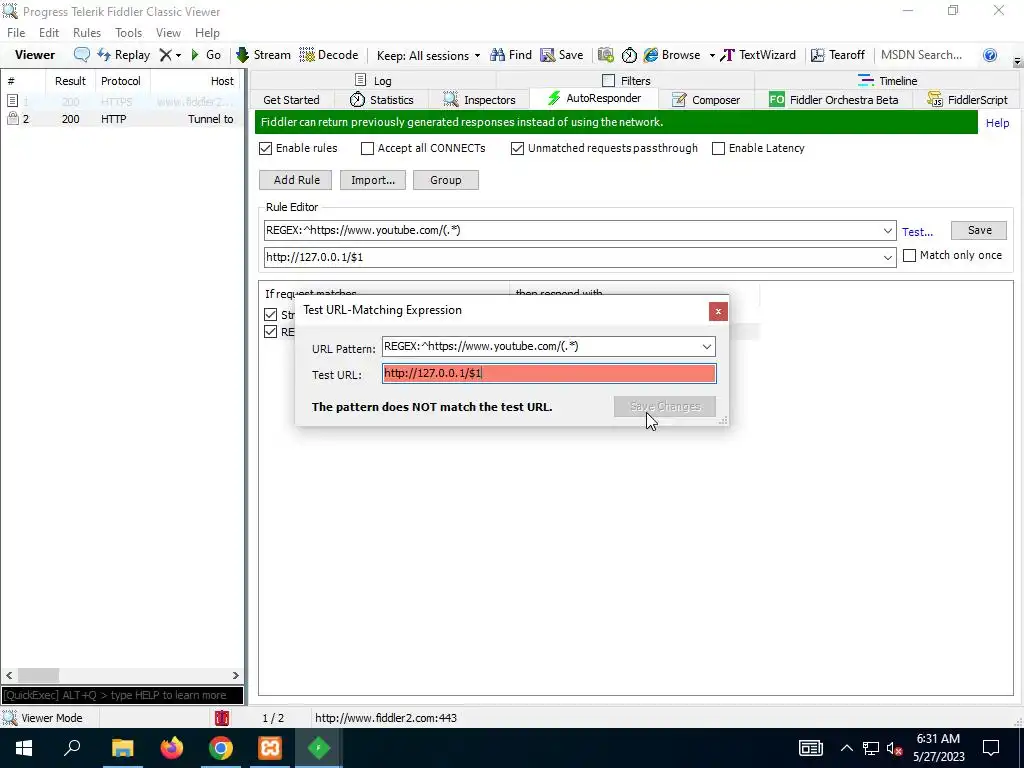Switch to the Get Started tab
This screenshot has width=1024, height=768.
coord(291,99)
